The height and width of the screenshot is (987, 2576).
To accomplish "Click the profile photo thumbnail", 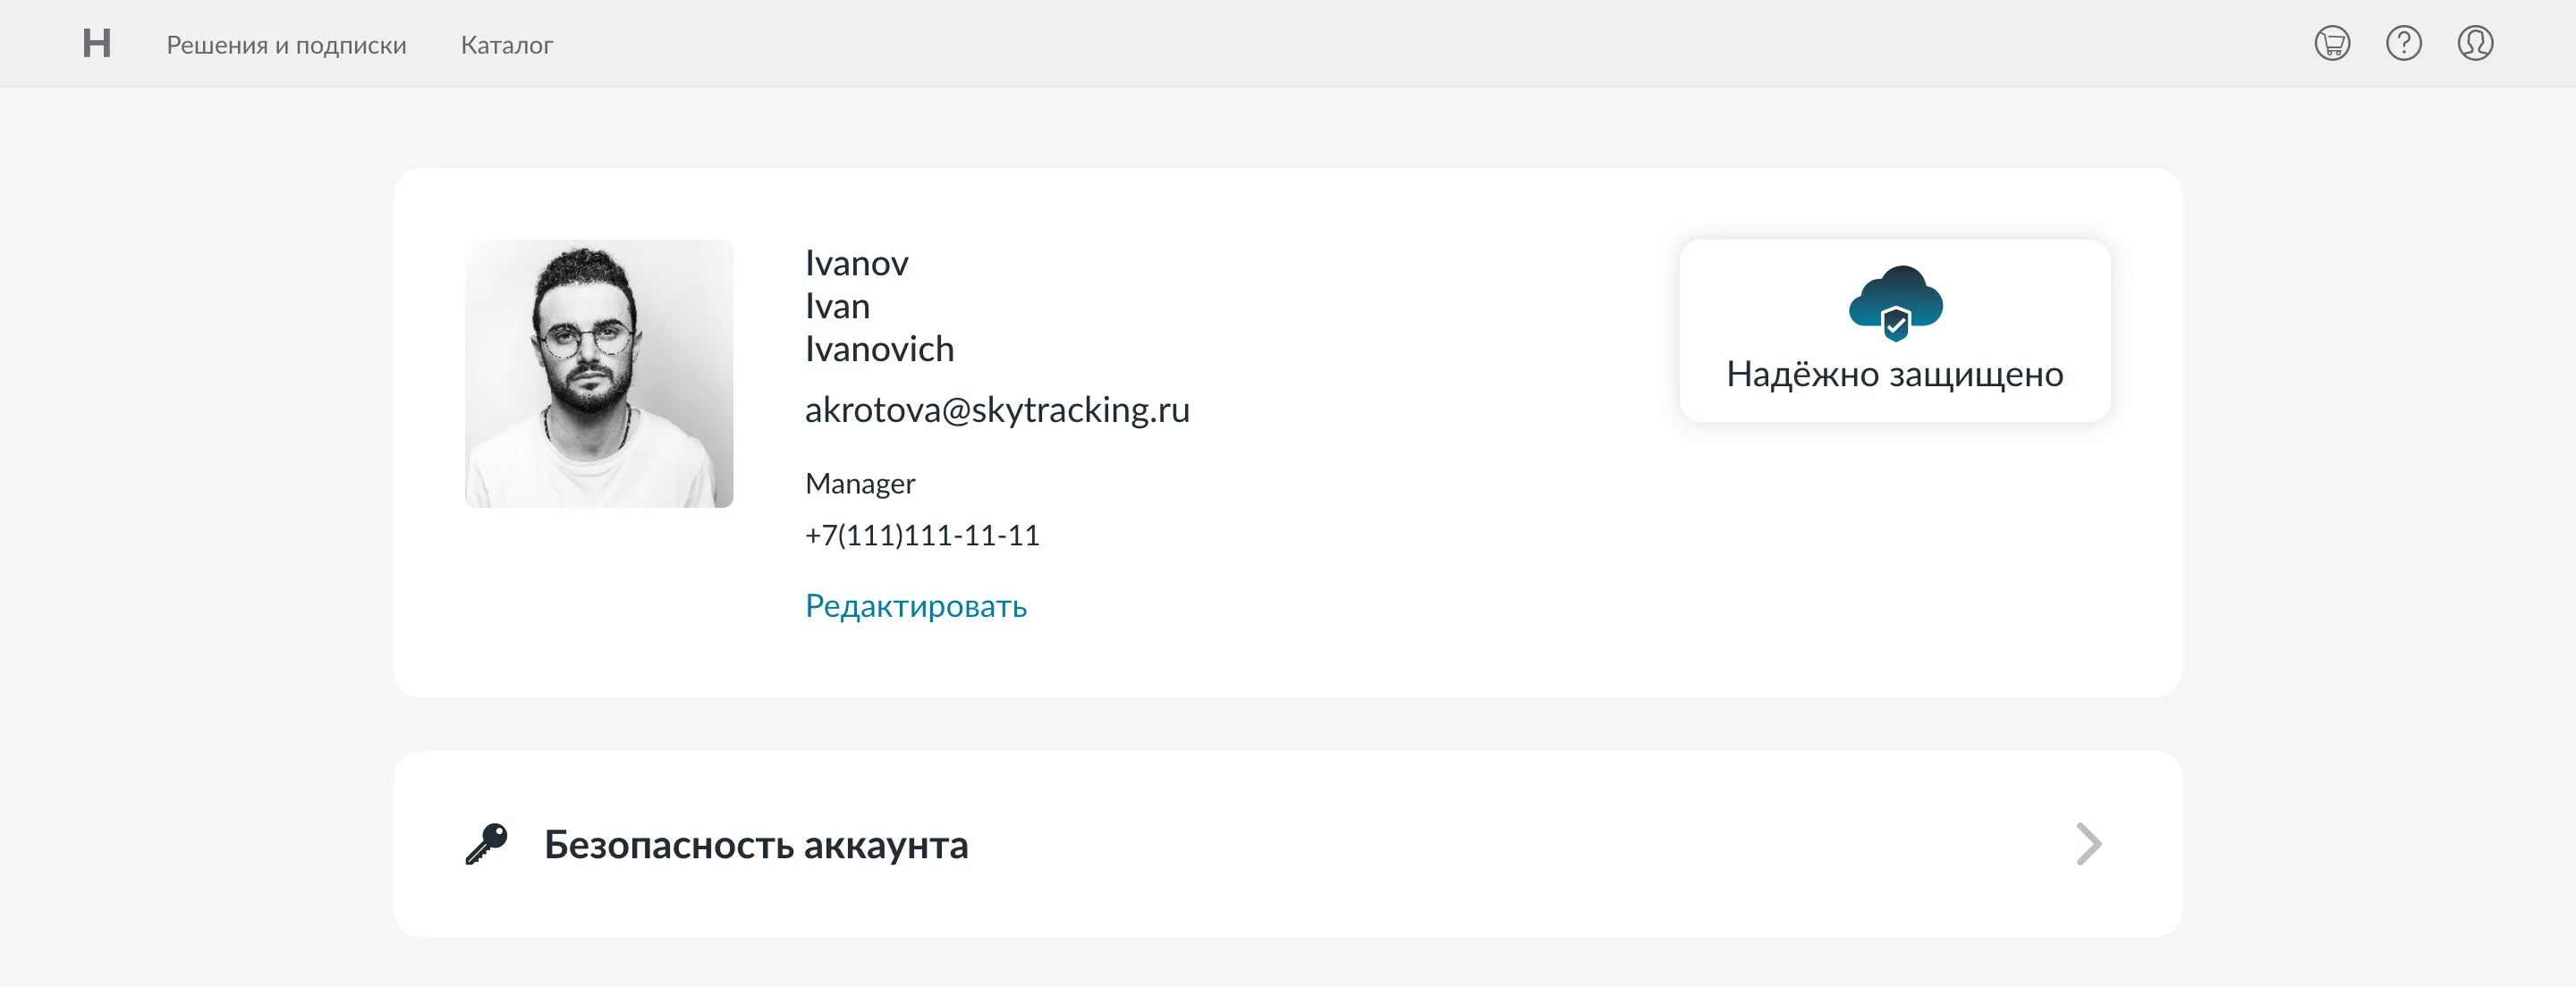I will pos(598,373).
